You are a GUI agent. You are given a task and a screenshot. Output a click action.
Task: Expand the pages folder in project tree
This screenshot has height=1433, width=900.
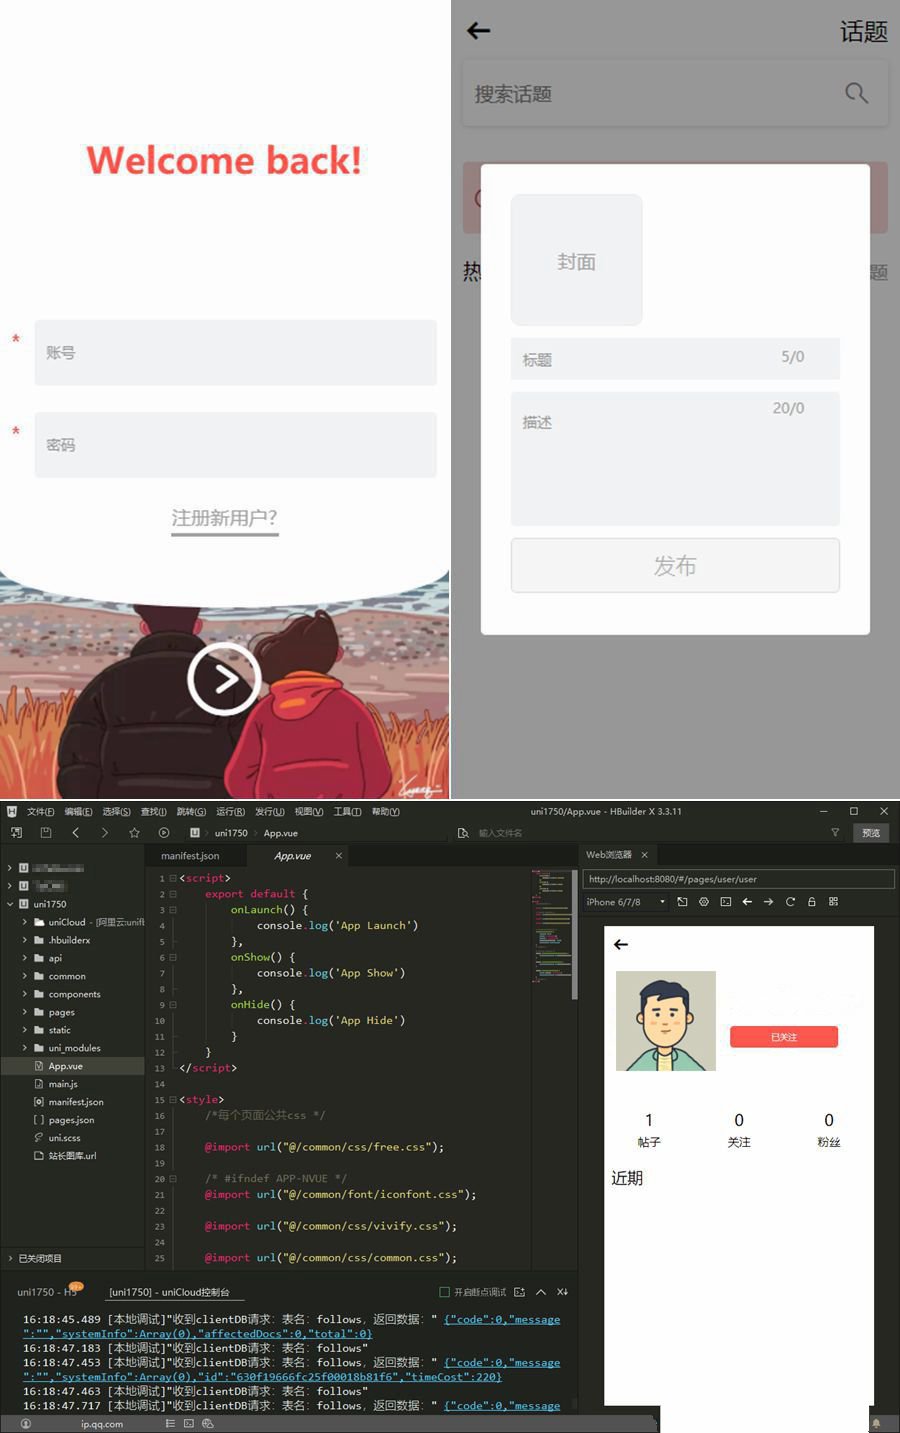(25, 1012)
